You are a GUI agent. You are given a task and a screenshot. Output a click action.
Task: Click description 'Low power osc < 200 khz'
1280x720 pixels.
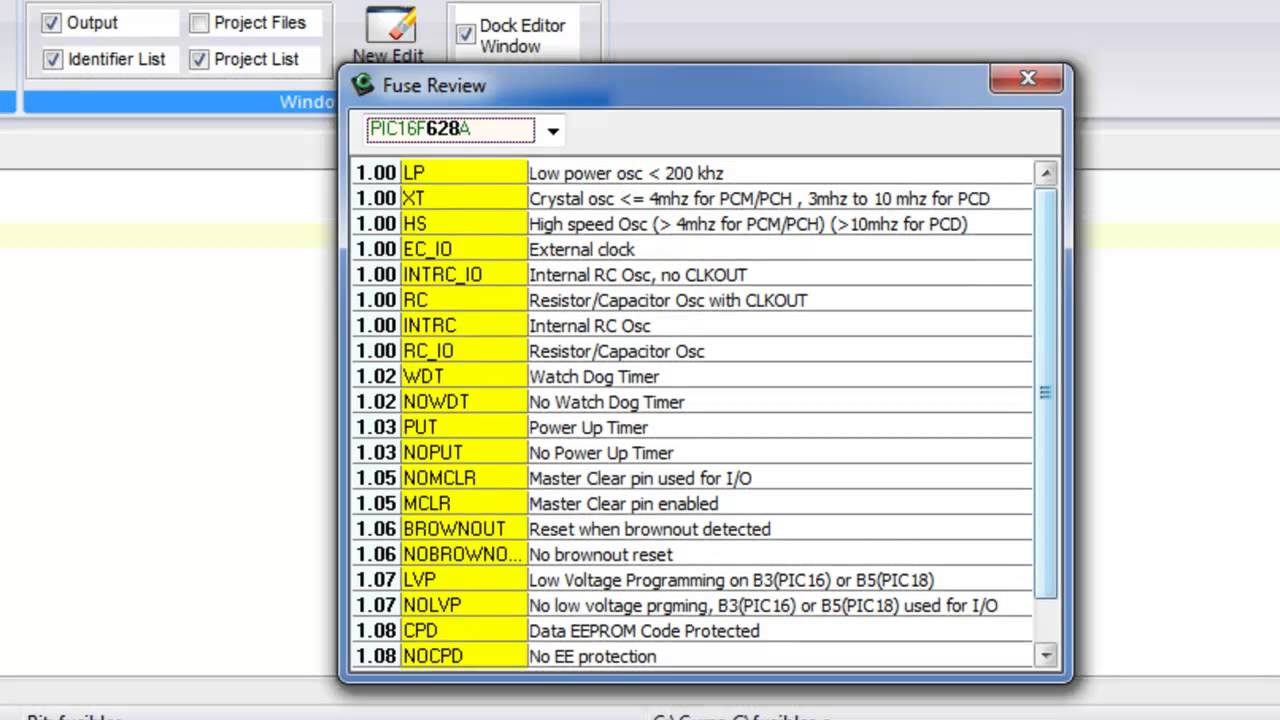click(626, 173)
